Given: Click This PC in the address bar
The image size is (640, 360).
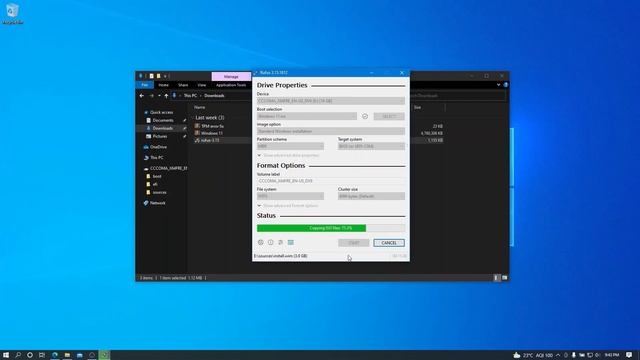Looking at the screenshot, I should [190, 96].
